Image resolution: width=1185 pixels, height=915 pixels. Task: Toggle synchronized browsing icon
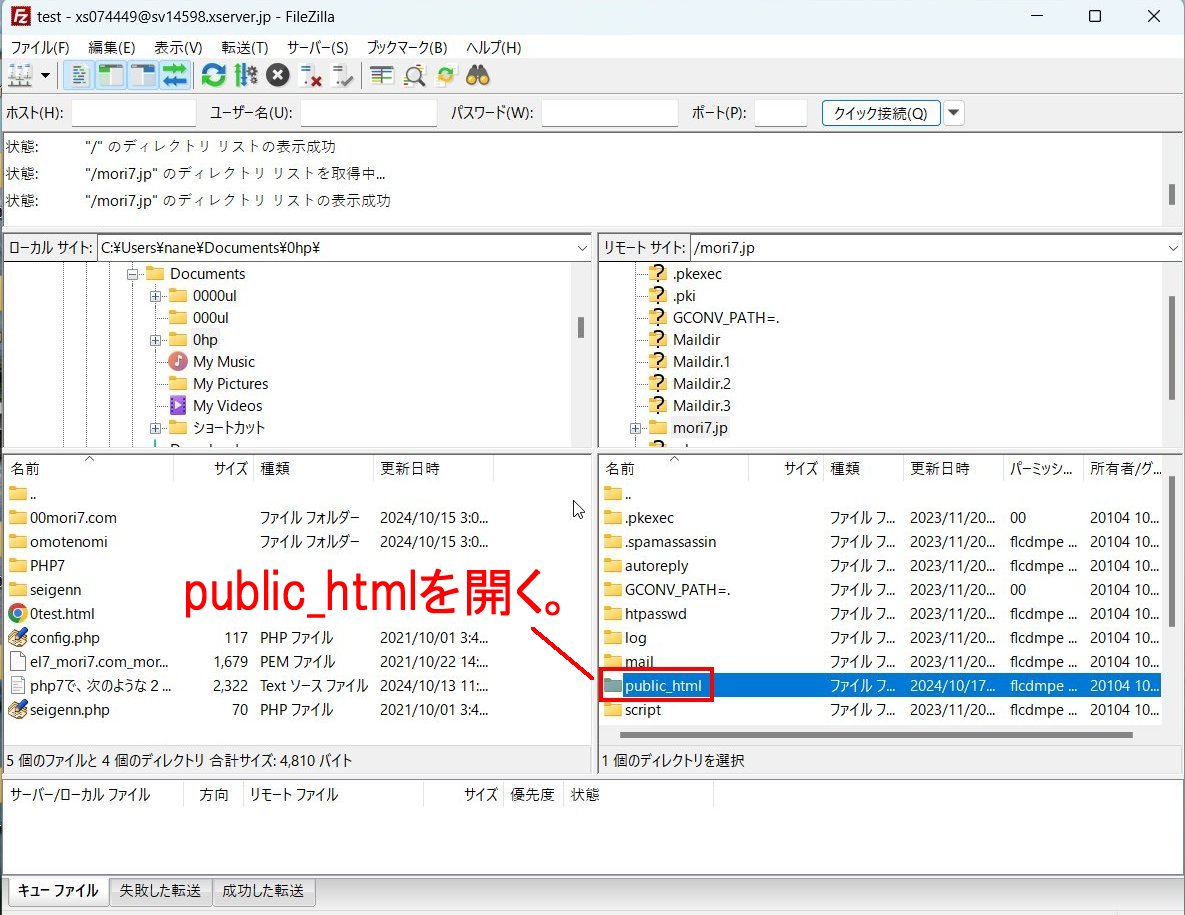point(446,76)
